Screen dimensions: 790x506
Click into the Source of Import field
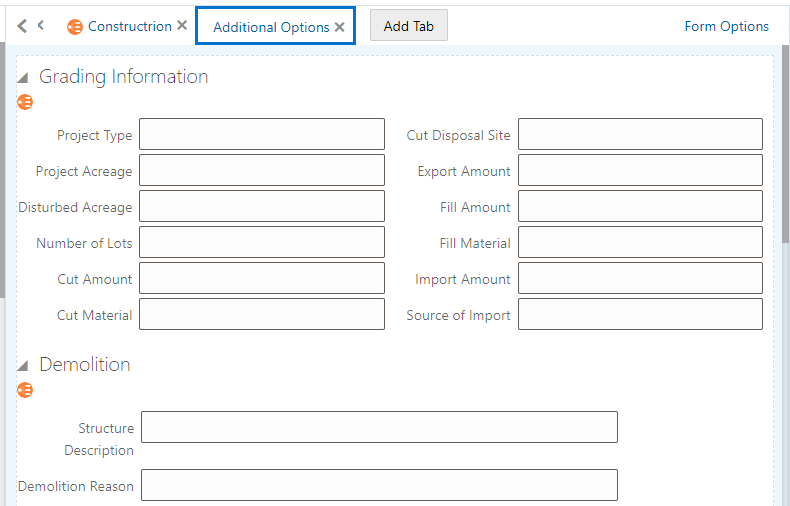point(640,314)
